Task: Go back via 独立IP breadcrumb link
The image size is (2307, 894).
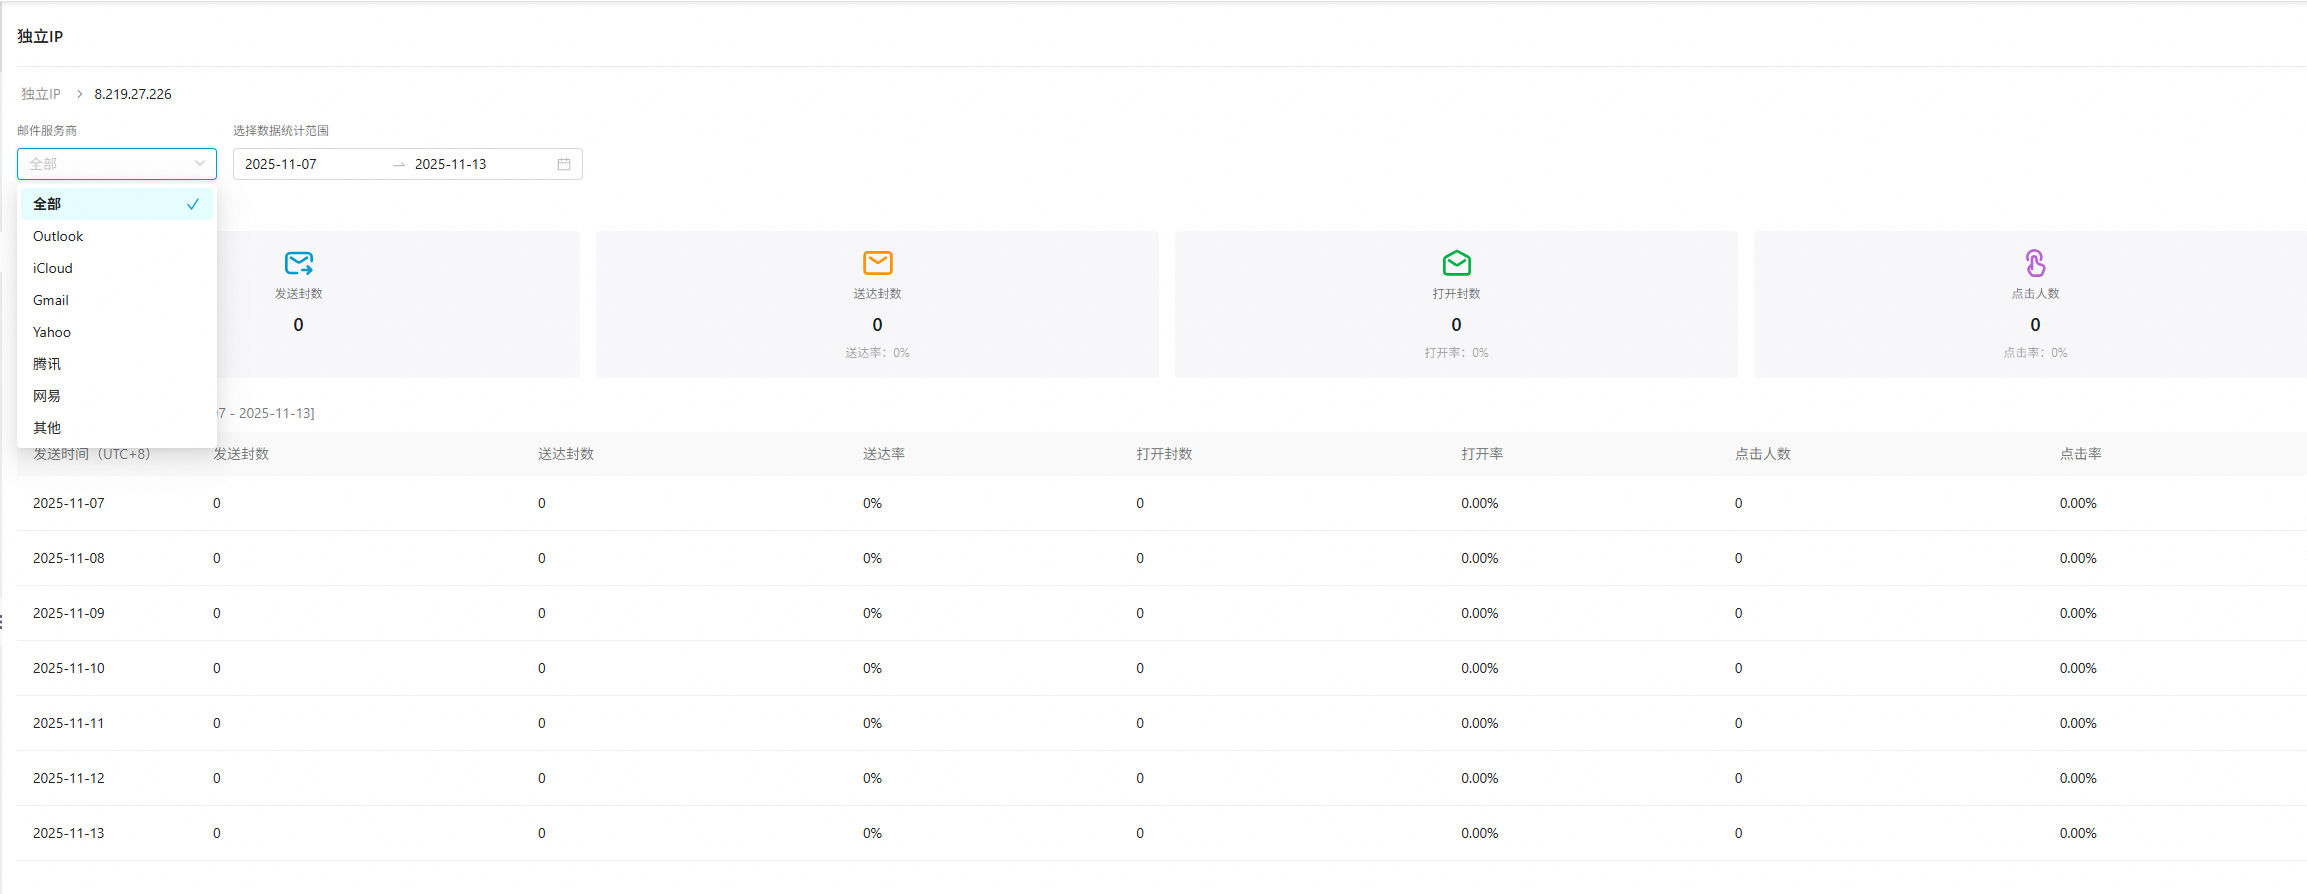Action: tap(41, 94)
